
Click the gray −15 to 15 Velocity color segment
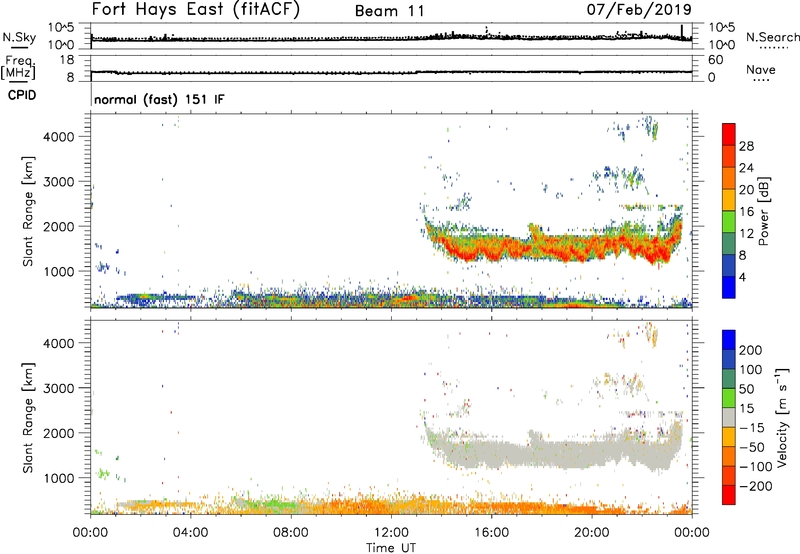pos(729,417)
